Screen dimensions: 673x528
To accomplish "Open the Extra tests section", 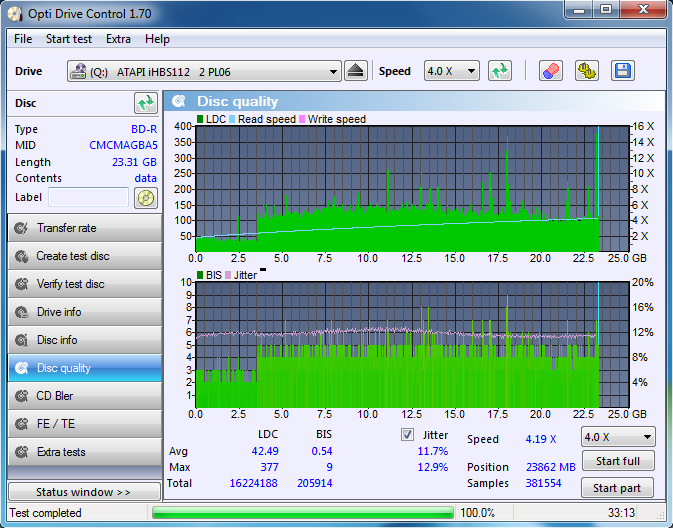I will [x=85, y=452].
